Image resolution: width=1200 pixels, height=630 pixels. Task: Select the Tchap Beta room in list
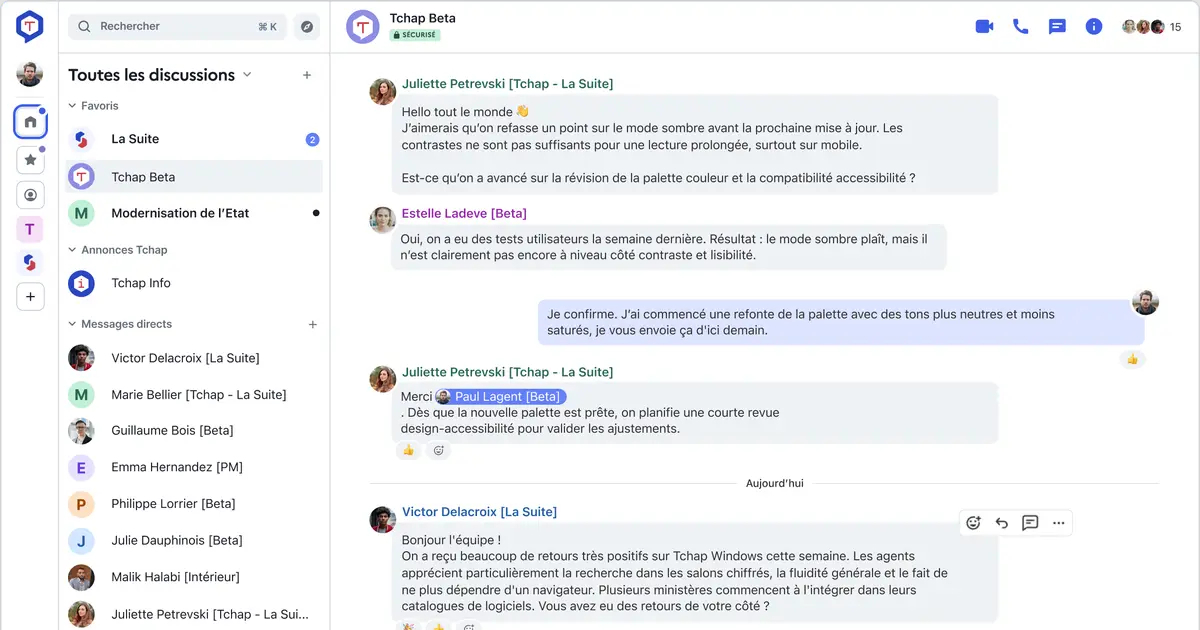click(194, 177)
